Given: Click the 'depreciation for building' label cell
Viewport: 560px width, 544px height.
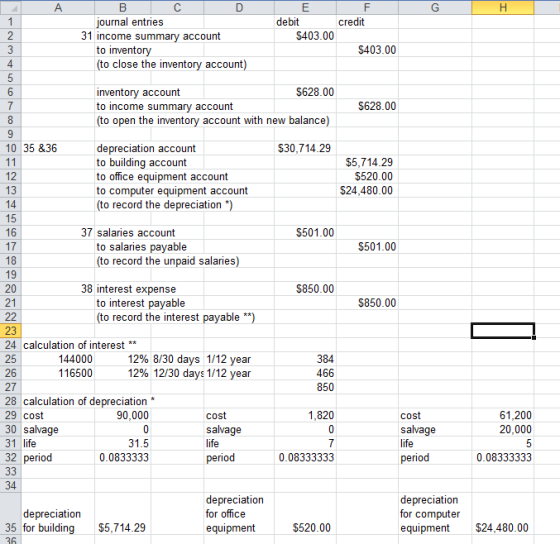Looking at the screenshot, I should pyautogui.click(x=58, y=514).
